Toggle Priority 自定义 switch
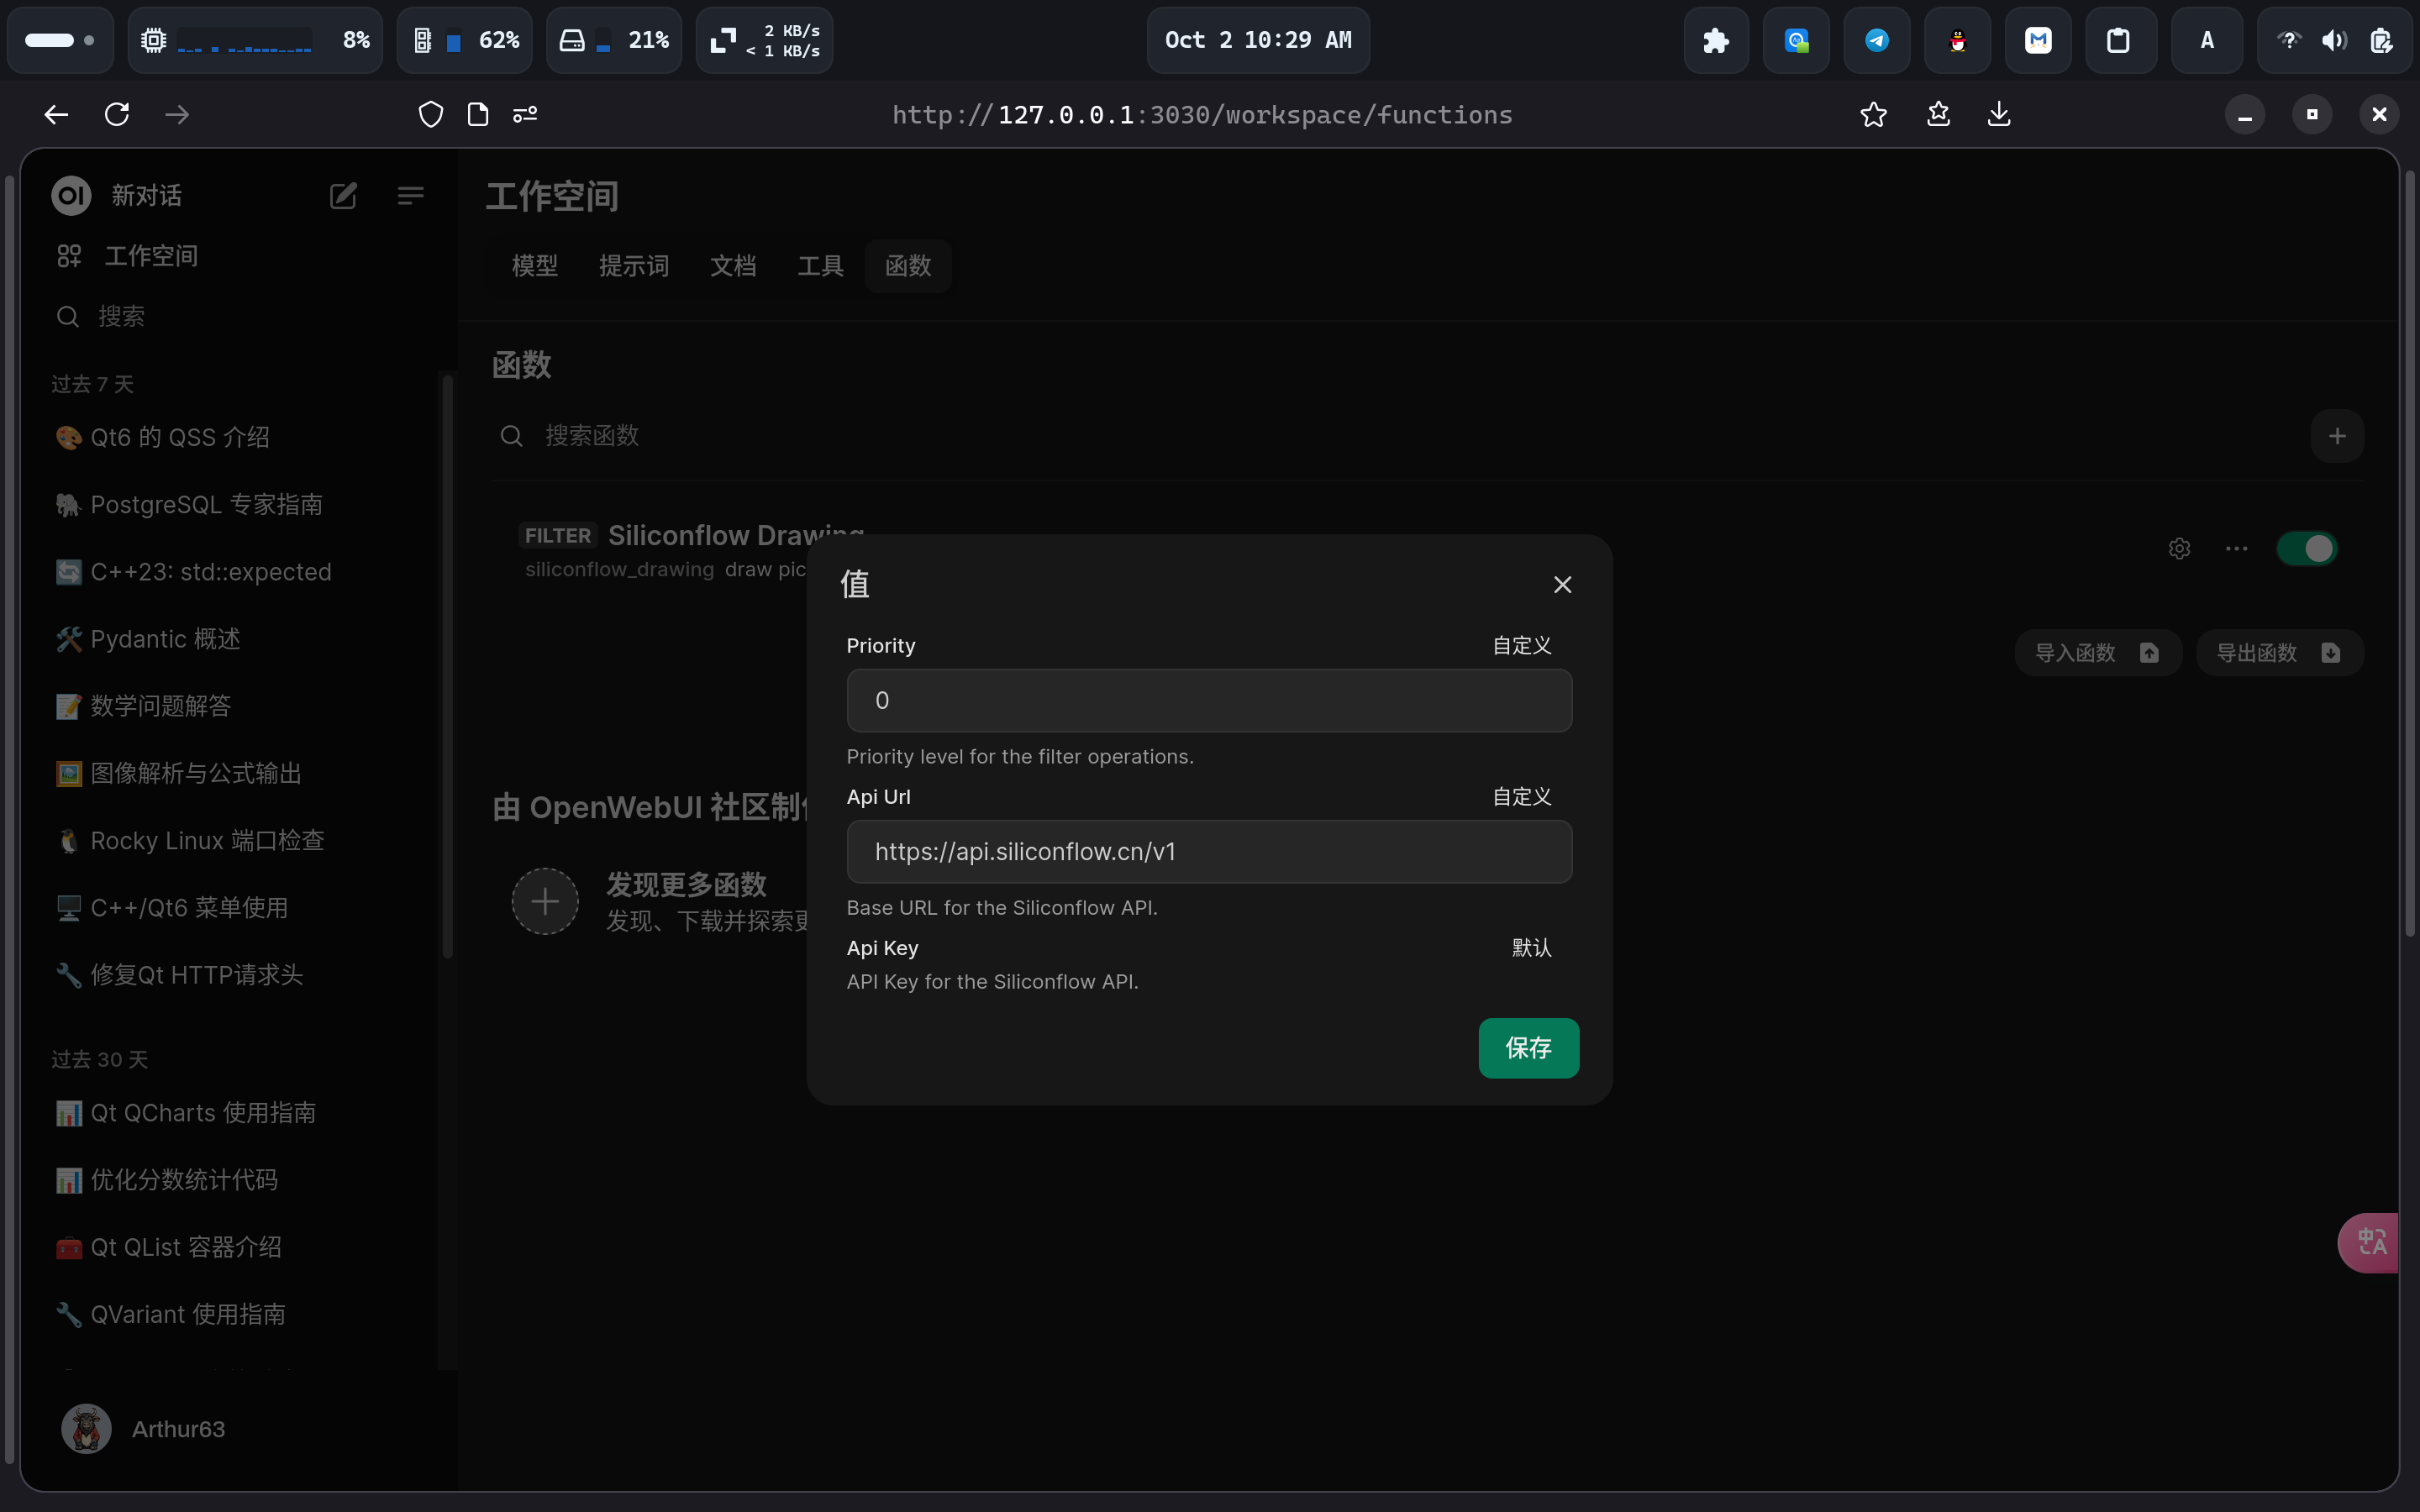2420x1512 pixels. 1522,646
